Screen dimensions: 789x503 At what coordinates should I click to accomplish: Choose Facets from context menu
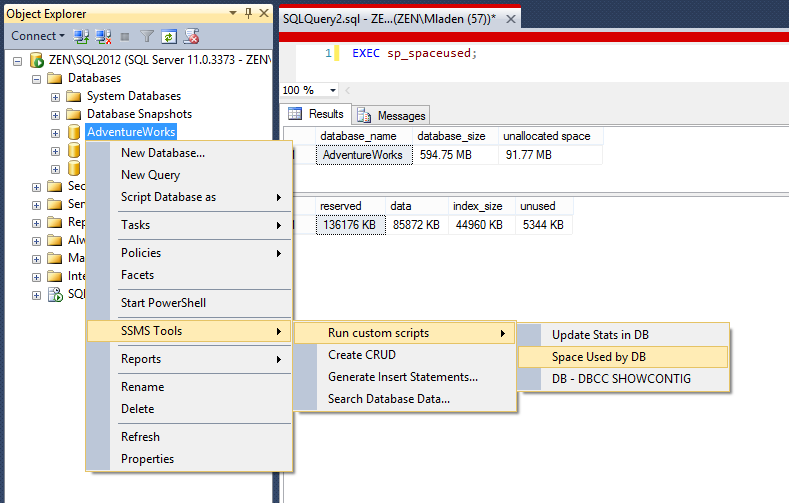[189, 275]
